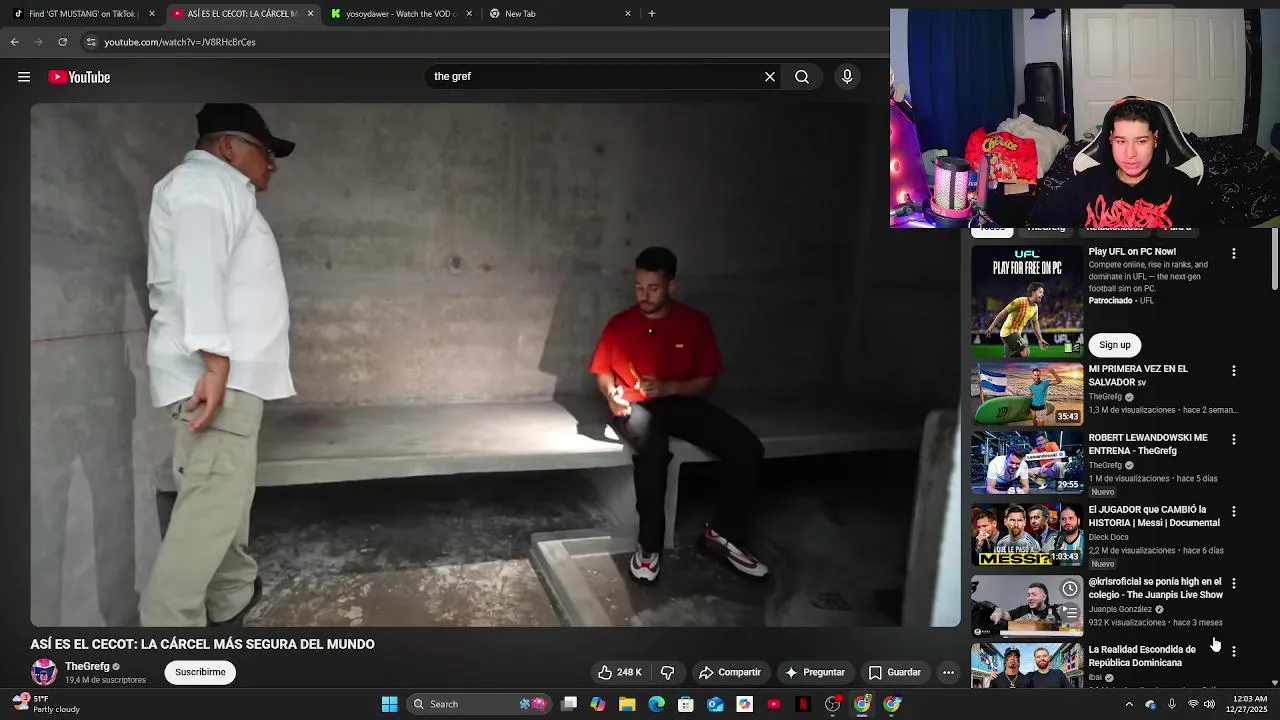Open Microsoft Store from taskbar
The width and height of the screenshot is (1280, 720).
686,704
